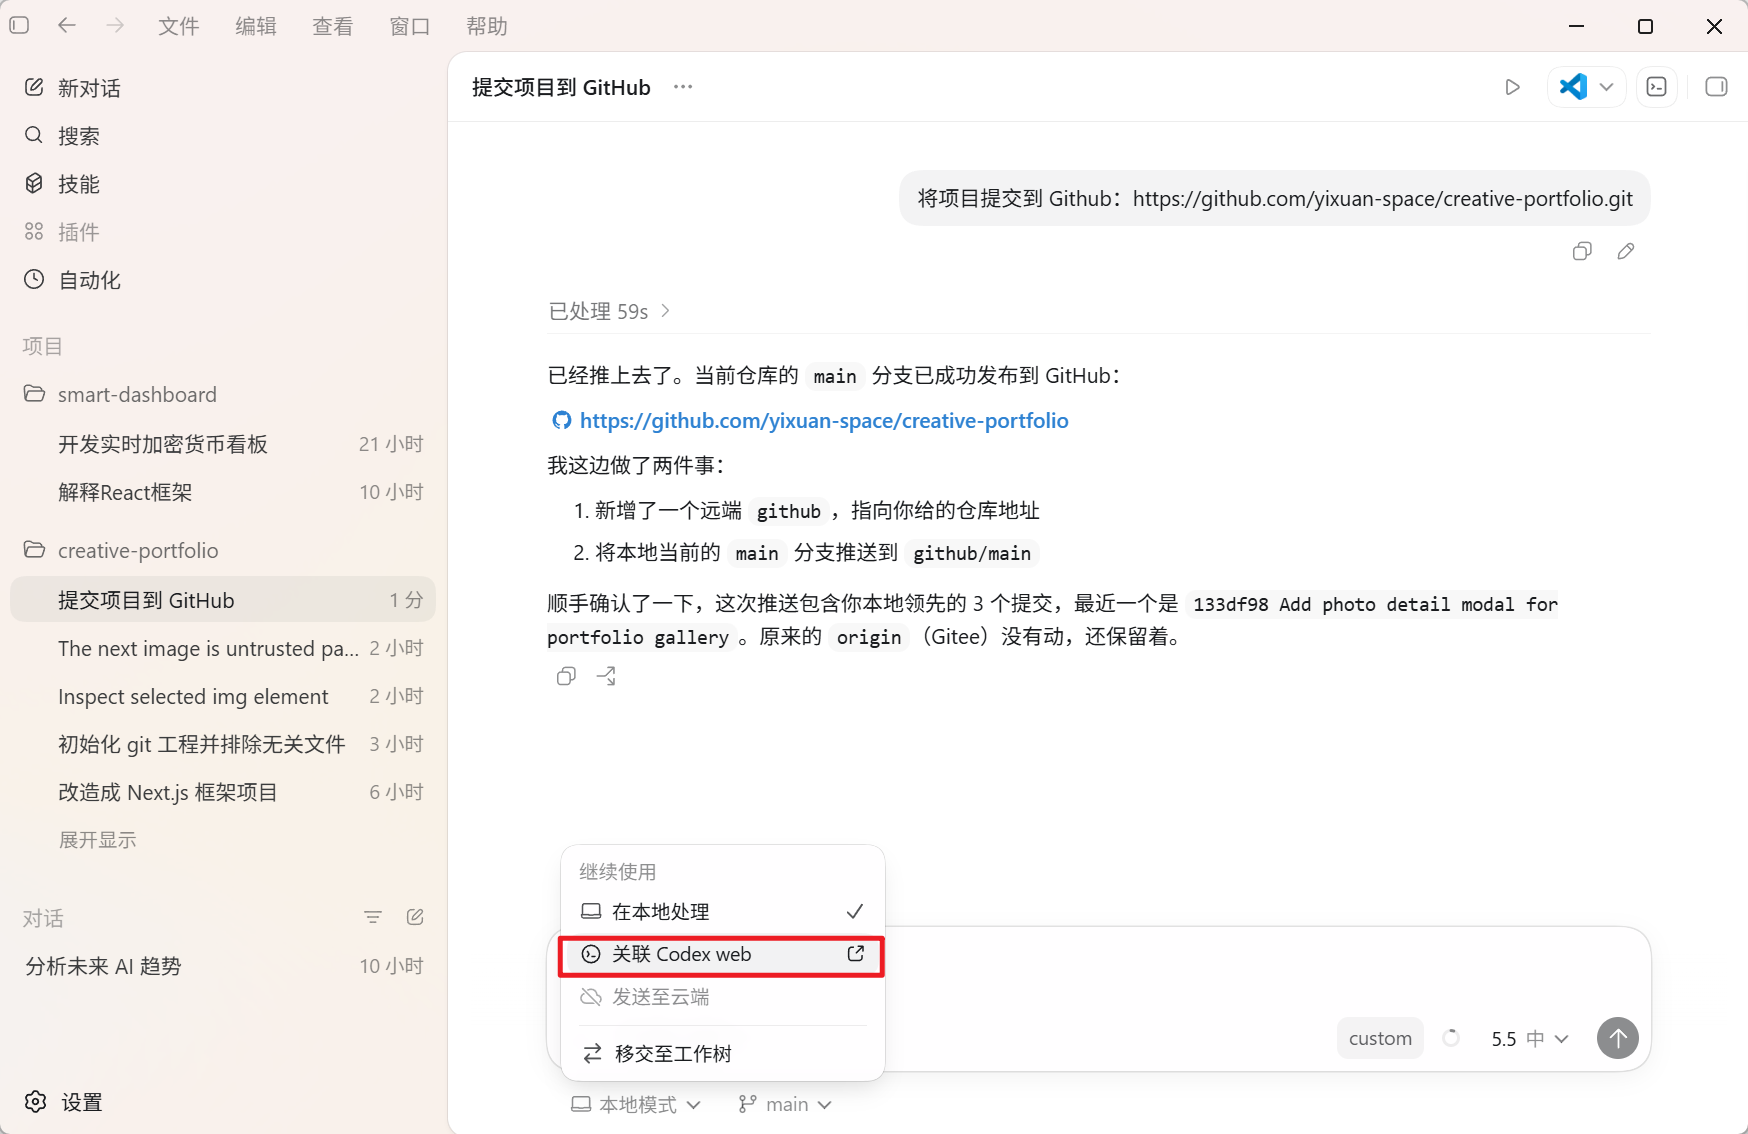Open the 查看 menu
The height and width of the screenshot is (1134, 1748).
click(x=333, y=26)
